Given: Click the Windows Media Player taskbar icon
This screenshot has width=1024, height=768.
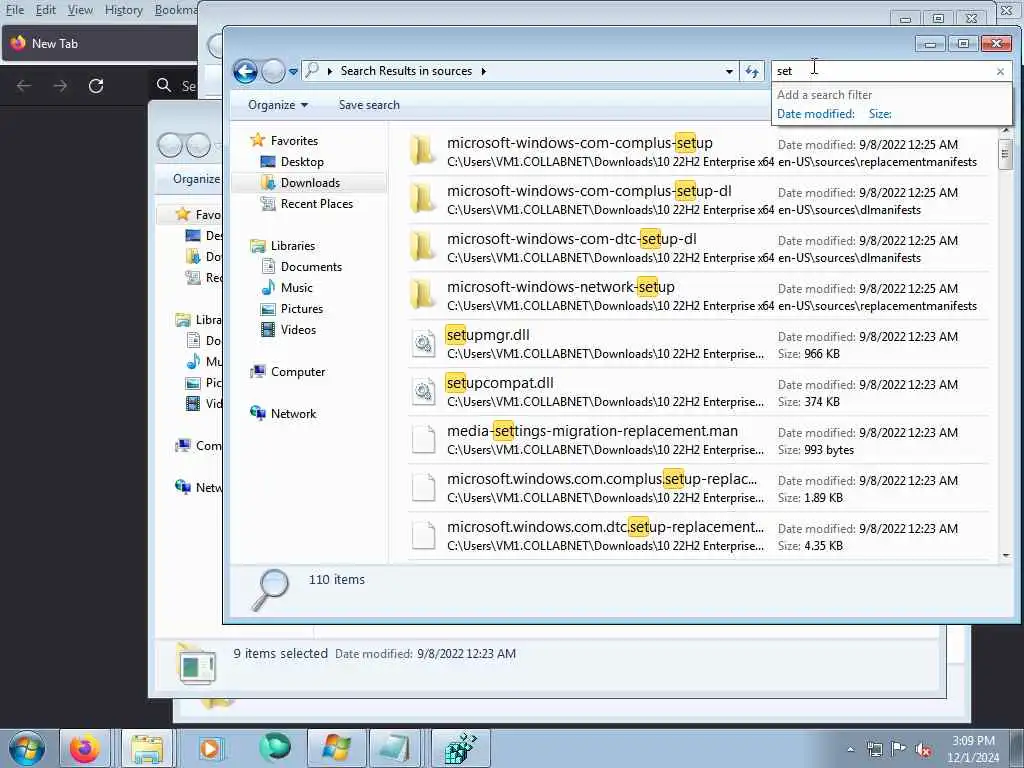Looking at the screenshot, I should tap(210, 748).
